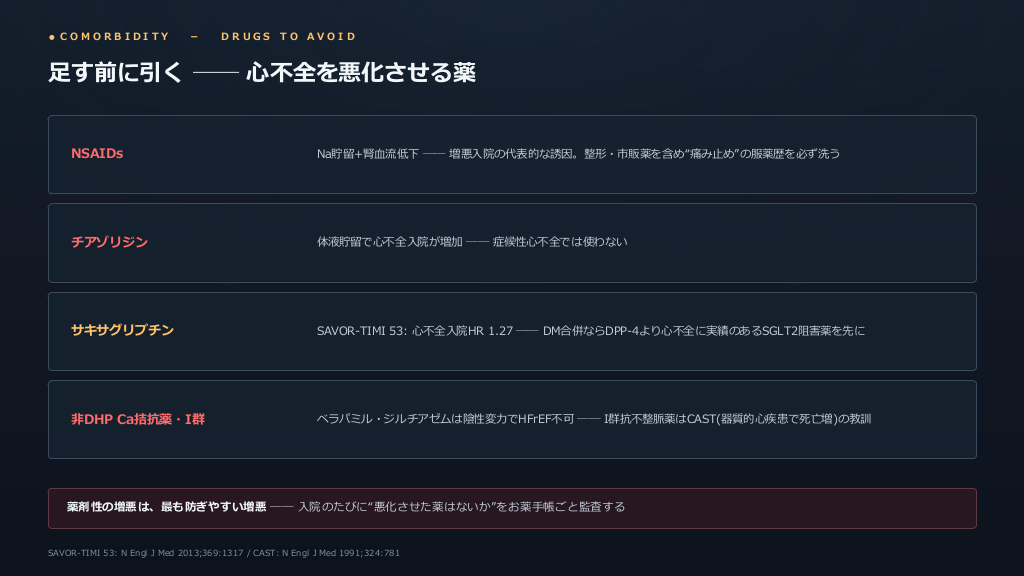Click the long dash in the title

click(x=216, y=72)
